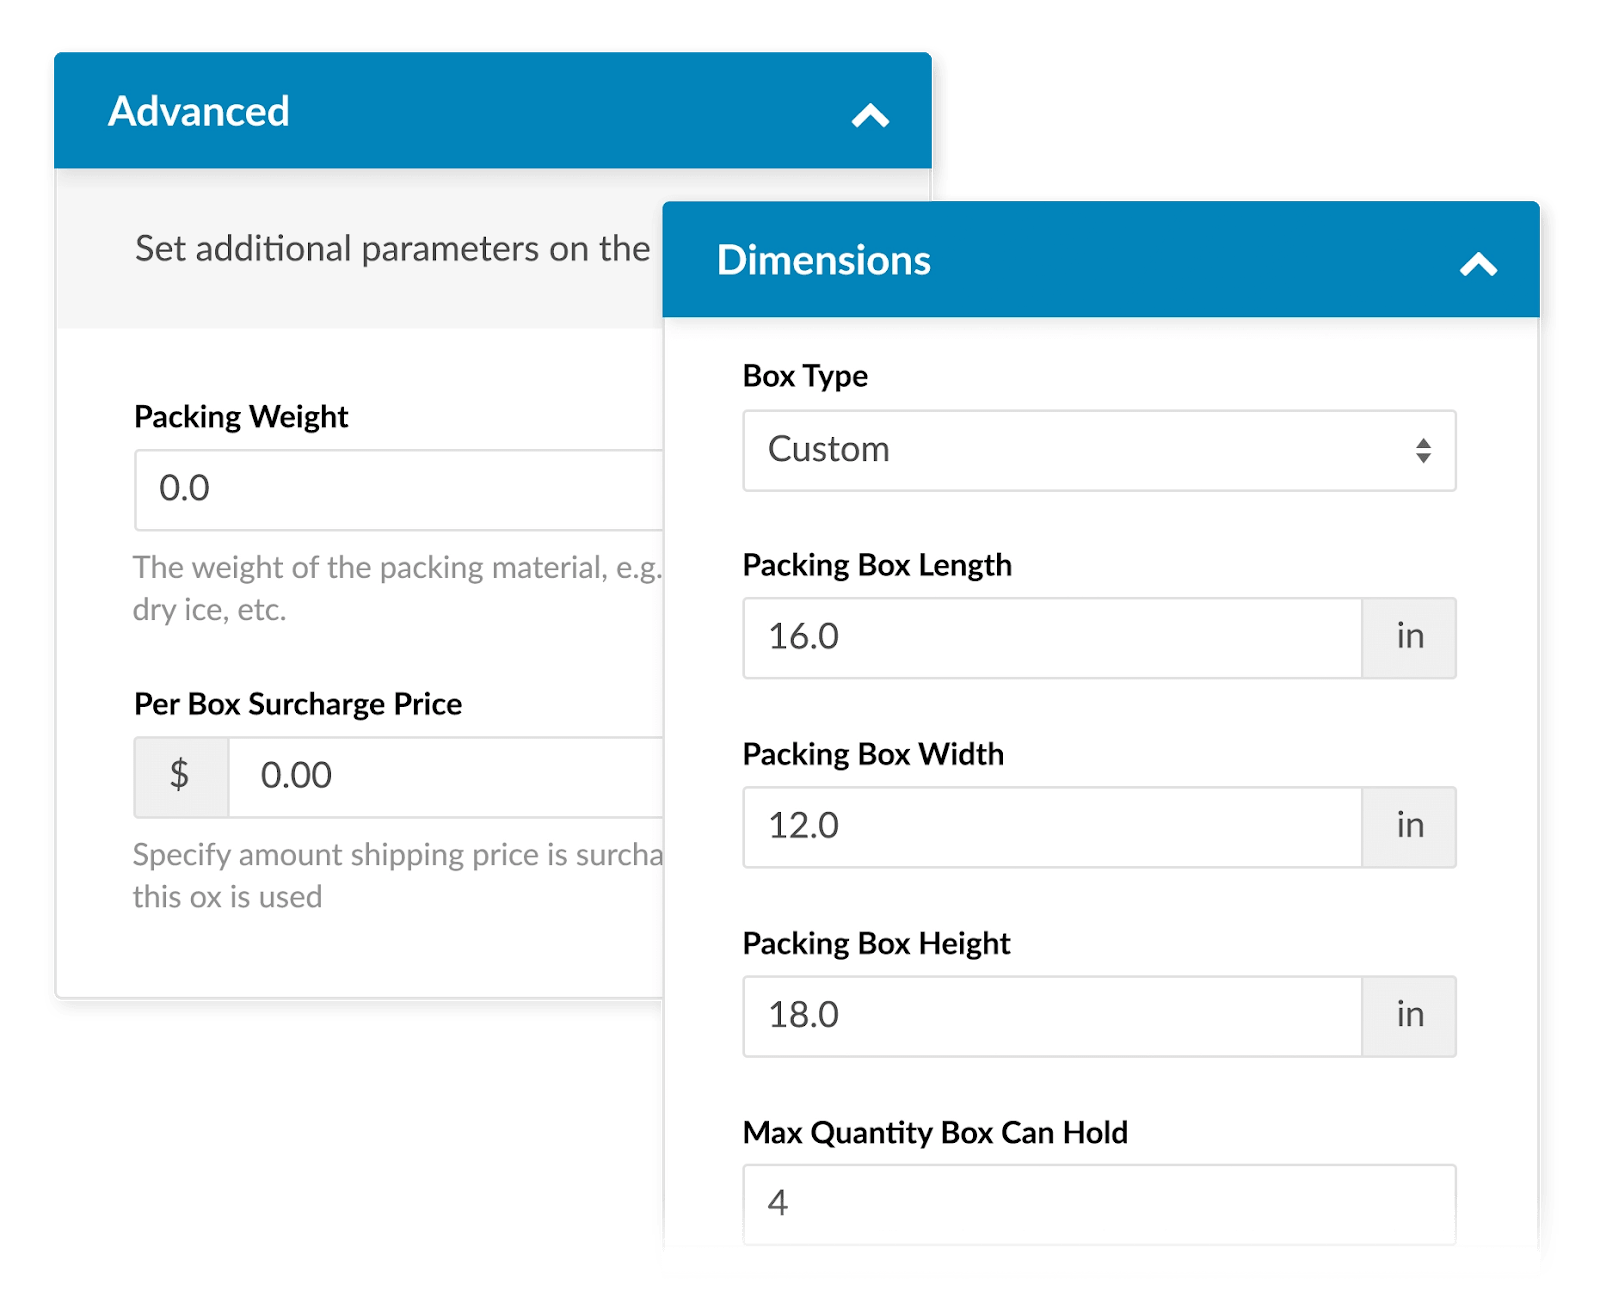
Task: Click the Per Box Surcharge Price label
Action: click(x=298, y=704)
